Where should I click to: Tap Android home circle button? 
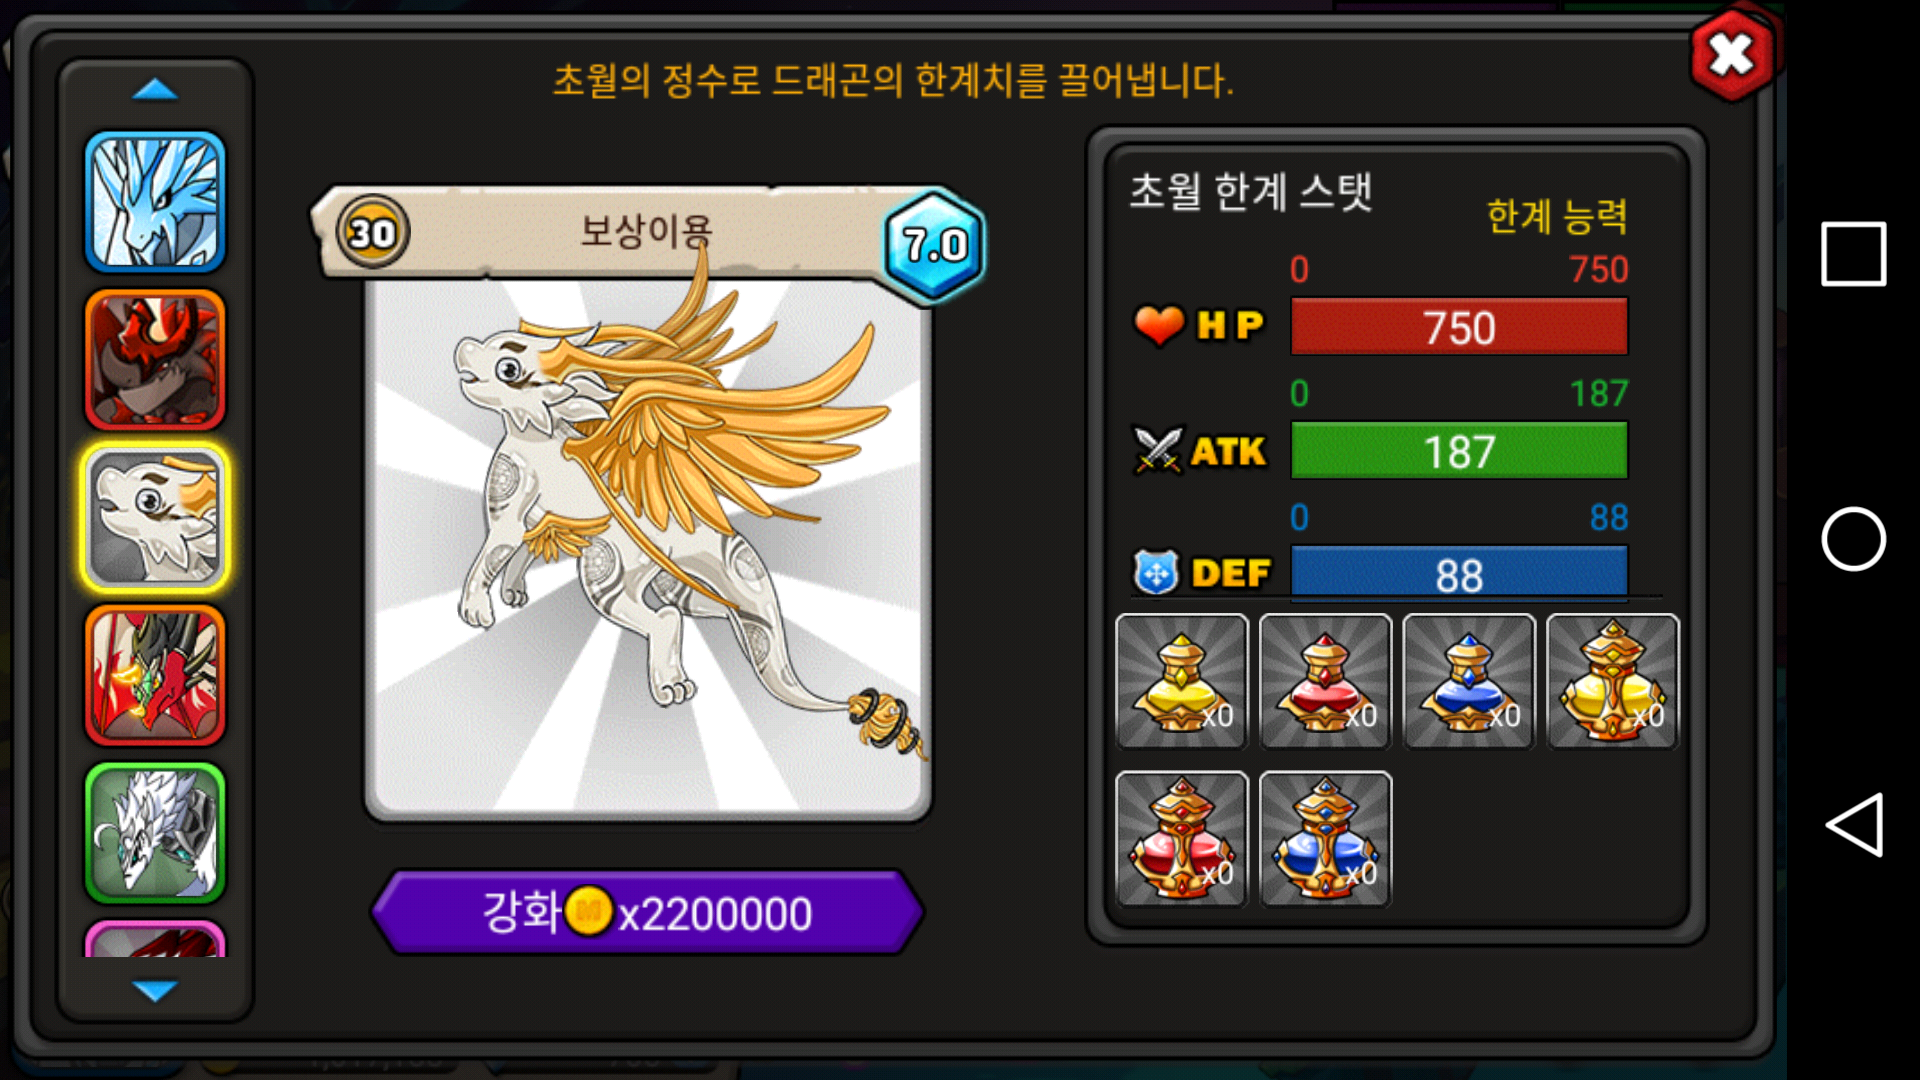1853,539
